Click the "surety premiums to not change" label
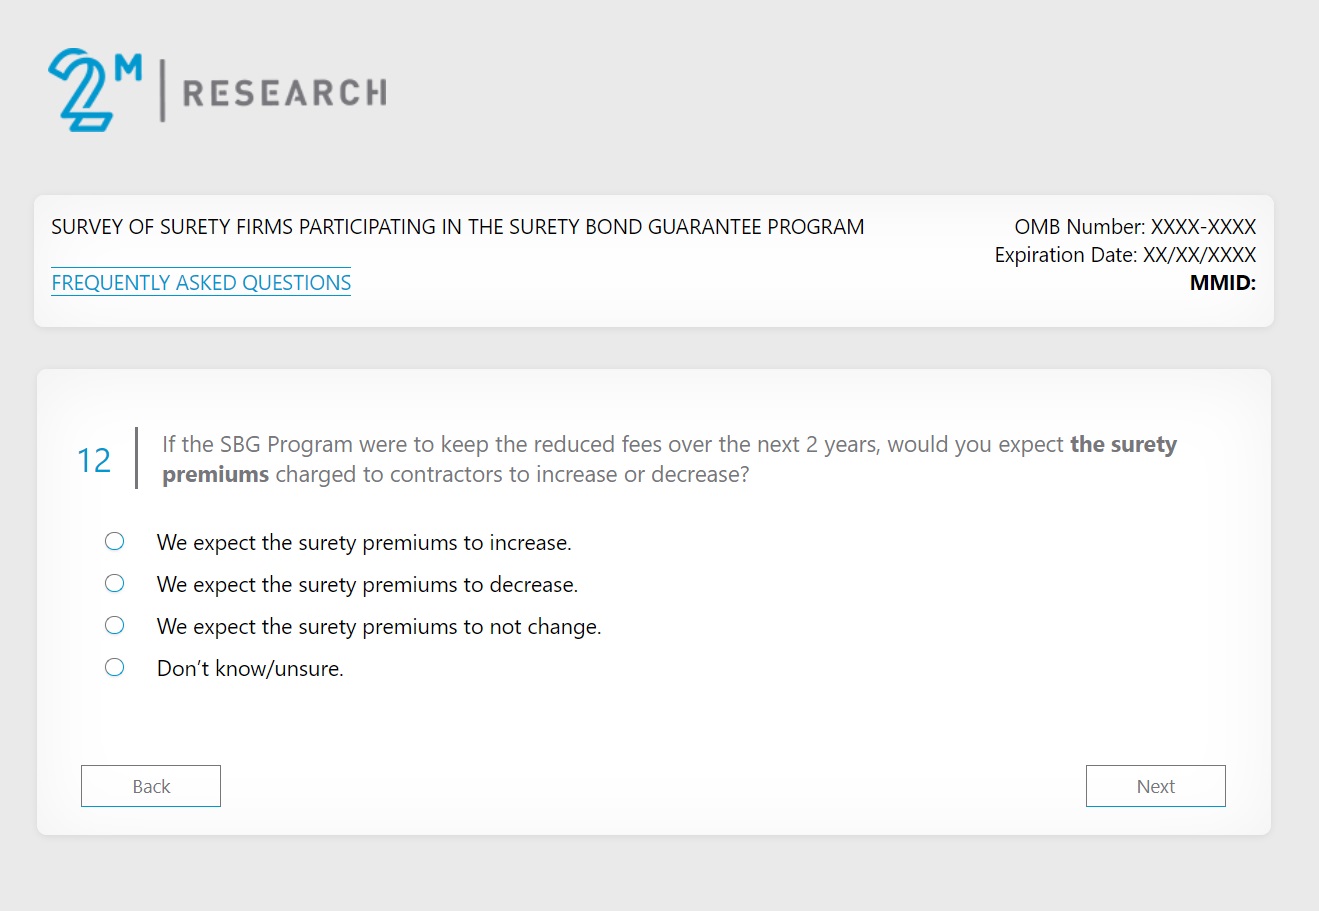The image size is (1319, 911). coord(379,627)
